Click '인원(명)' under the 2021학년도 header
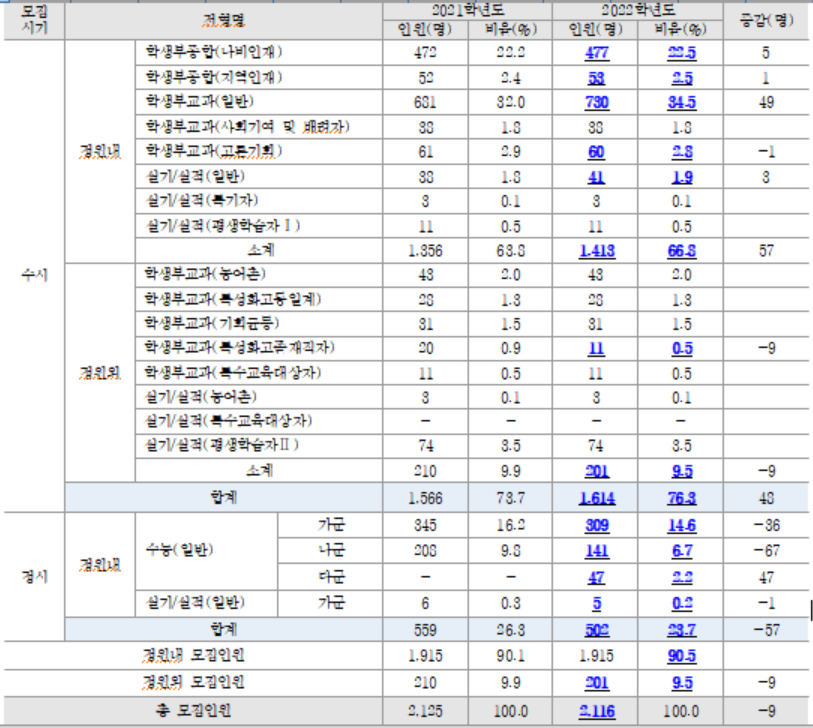 click(x=425, y=29)
